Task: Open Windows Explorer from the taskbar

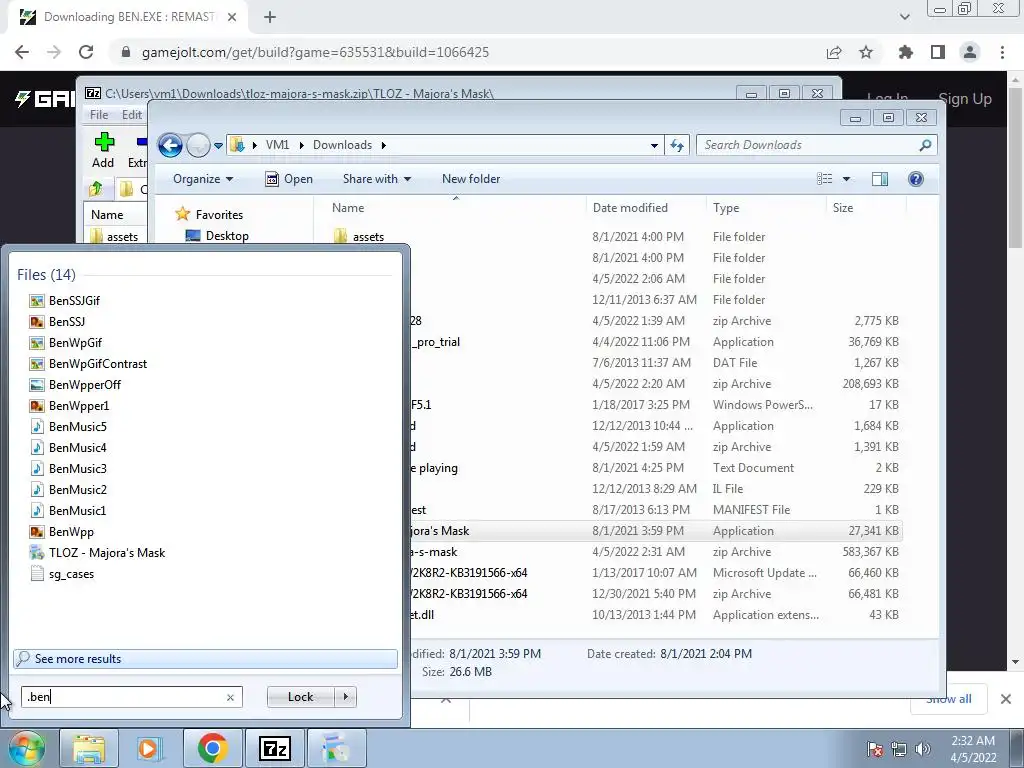Action: click(x=89, y=748)
